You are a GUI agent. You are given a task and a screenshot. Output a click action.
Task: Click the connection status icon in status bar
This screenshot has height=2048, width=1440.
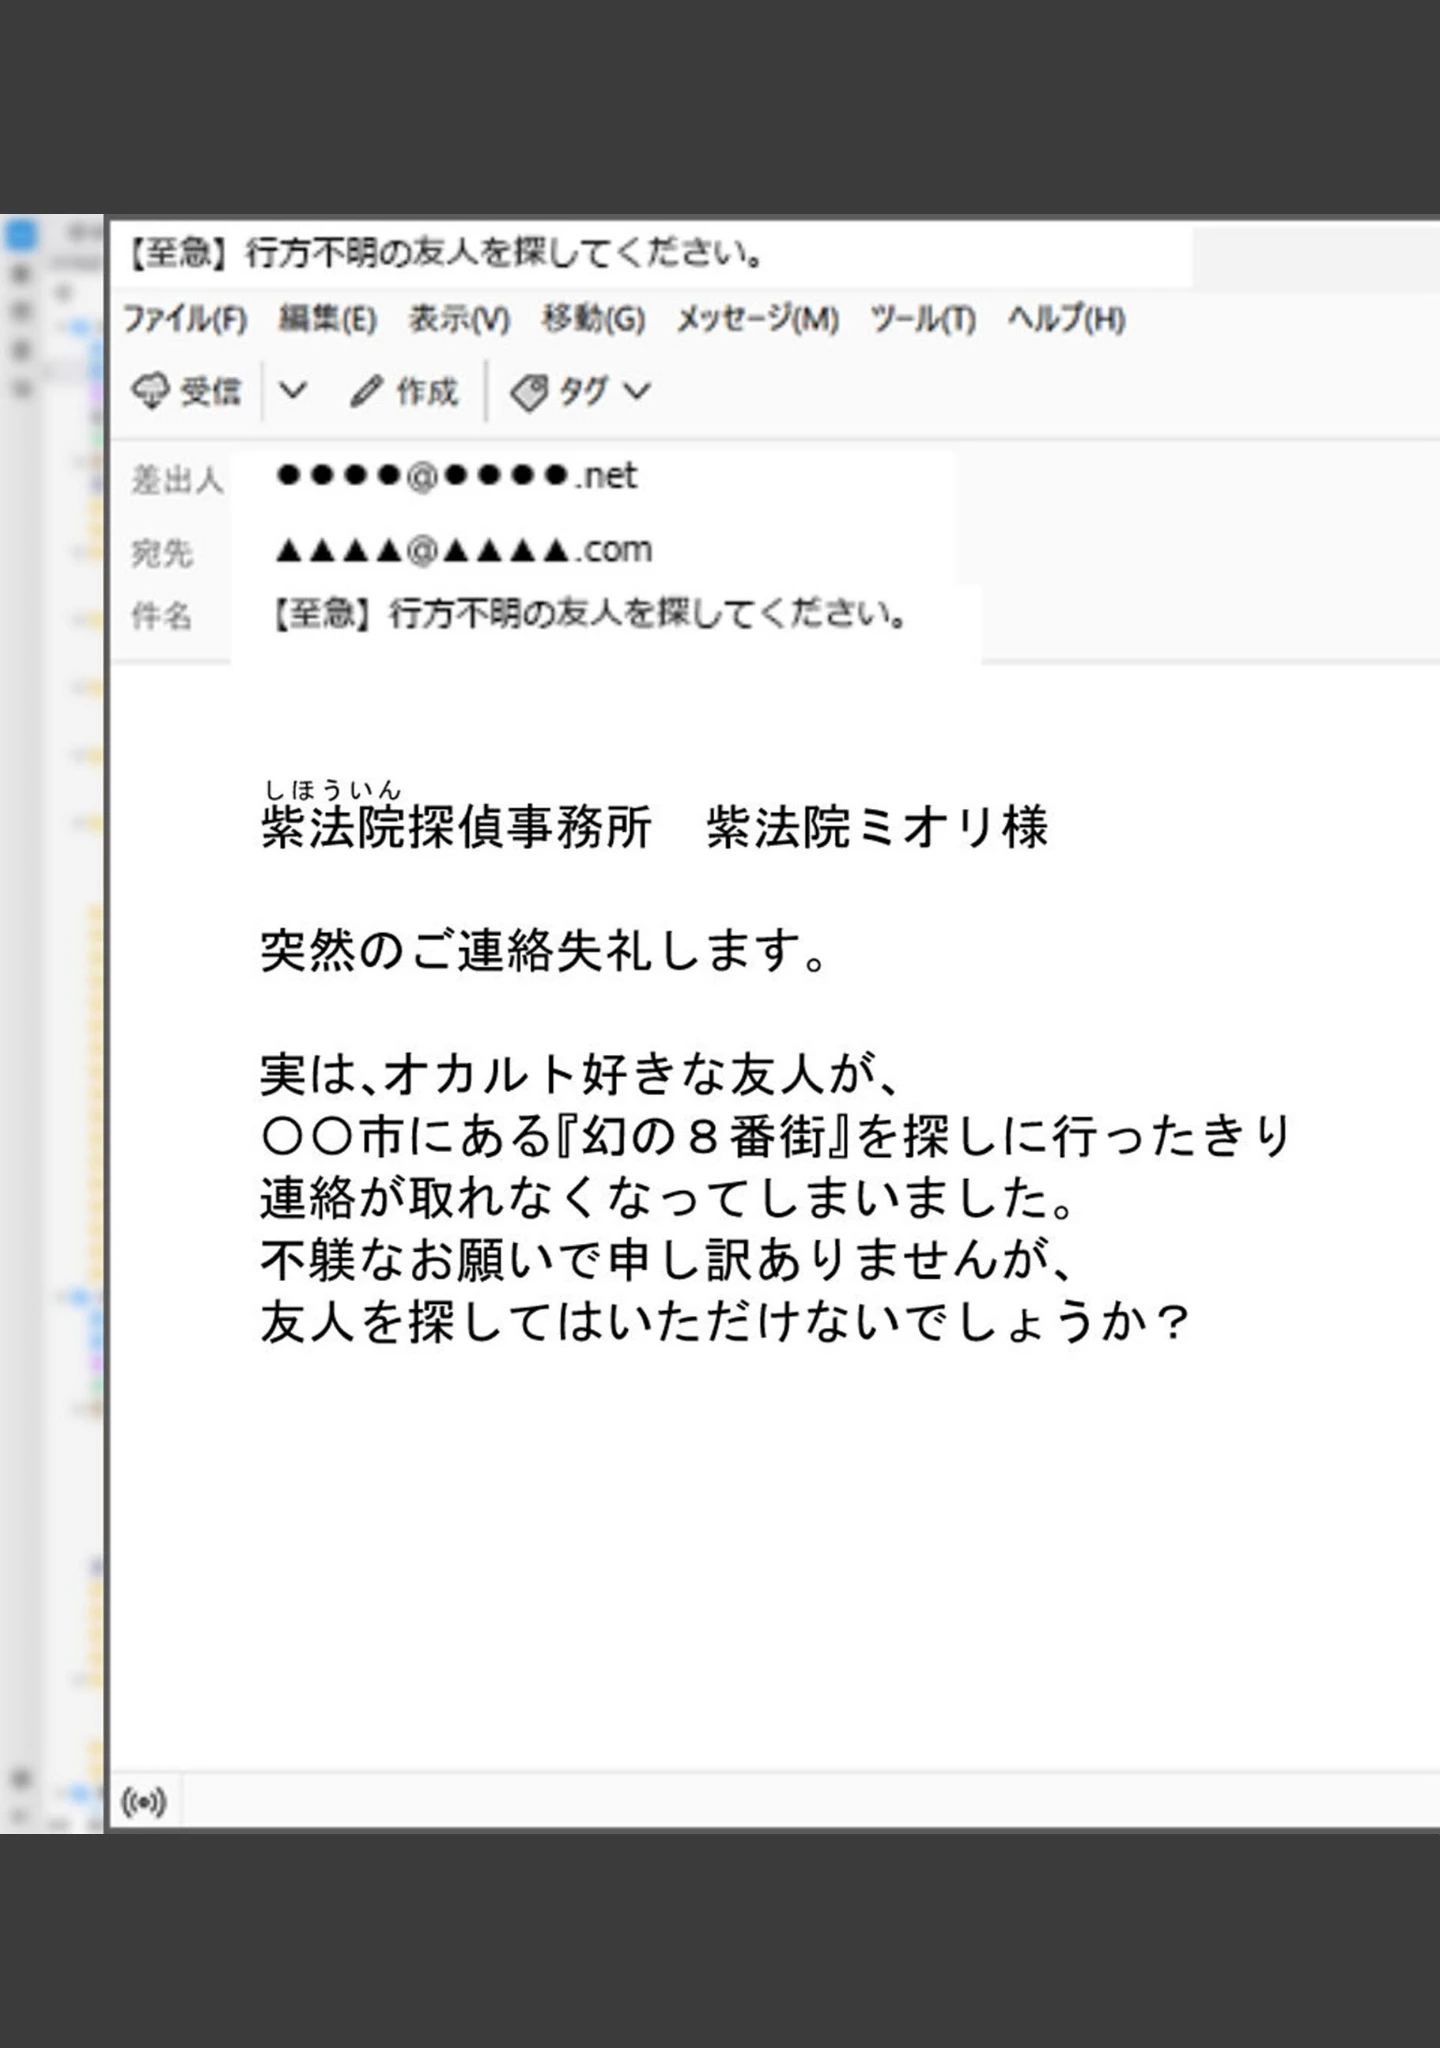144,1802
